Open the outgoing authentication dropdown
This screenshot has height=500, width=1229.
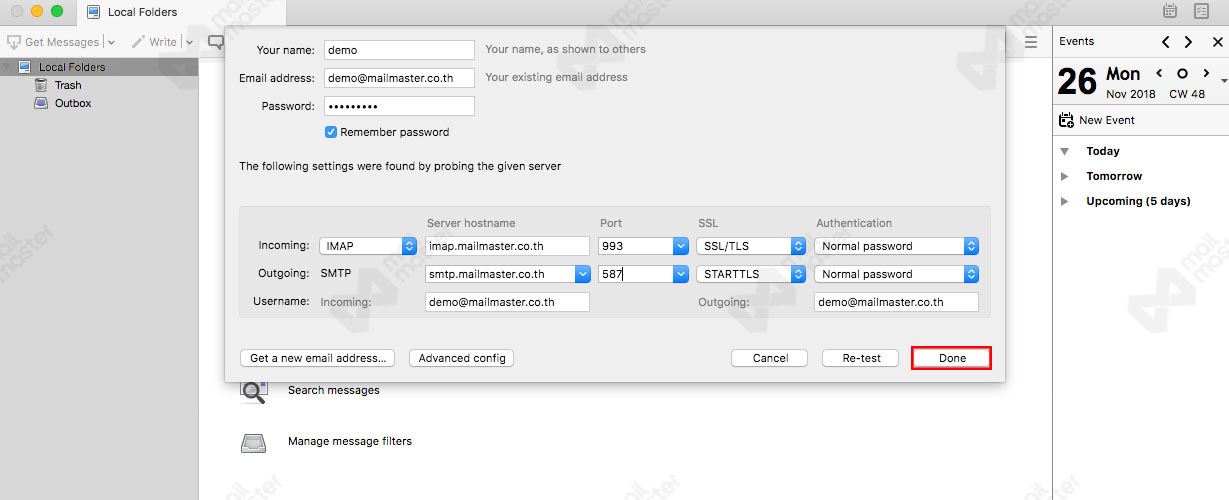click(896, 274)
